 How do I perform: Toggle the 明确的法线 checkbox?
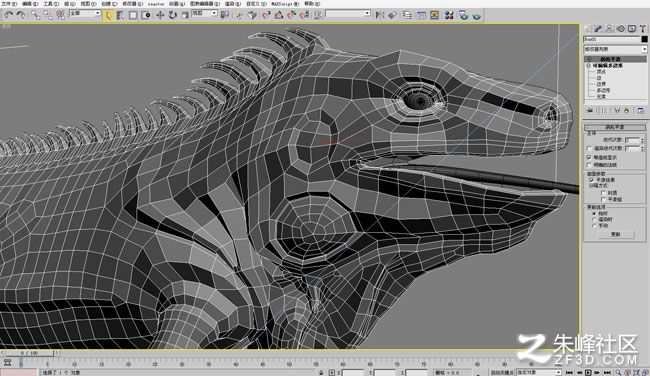pos(589,165)
